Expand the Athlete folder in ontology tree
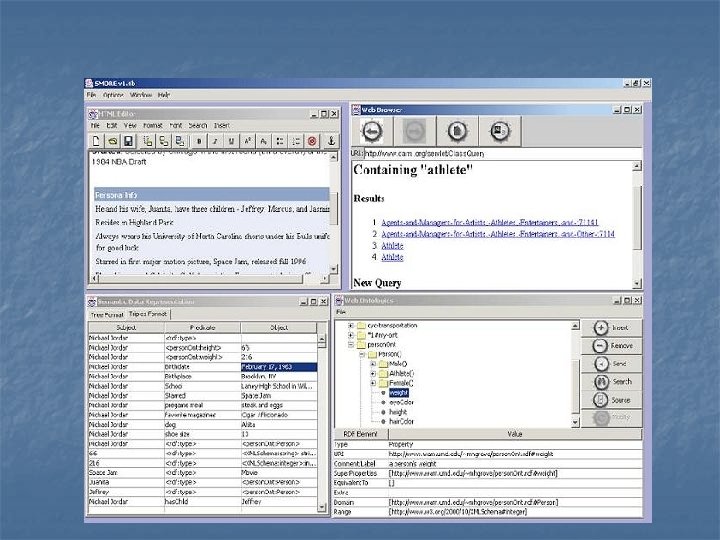 point(373,373)
